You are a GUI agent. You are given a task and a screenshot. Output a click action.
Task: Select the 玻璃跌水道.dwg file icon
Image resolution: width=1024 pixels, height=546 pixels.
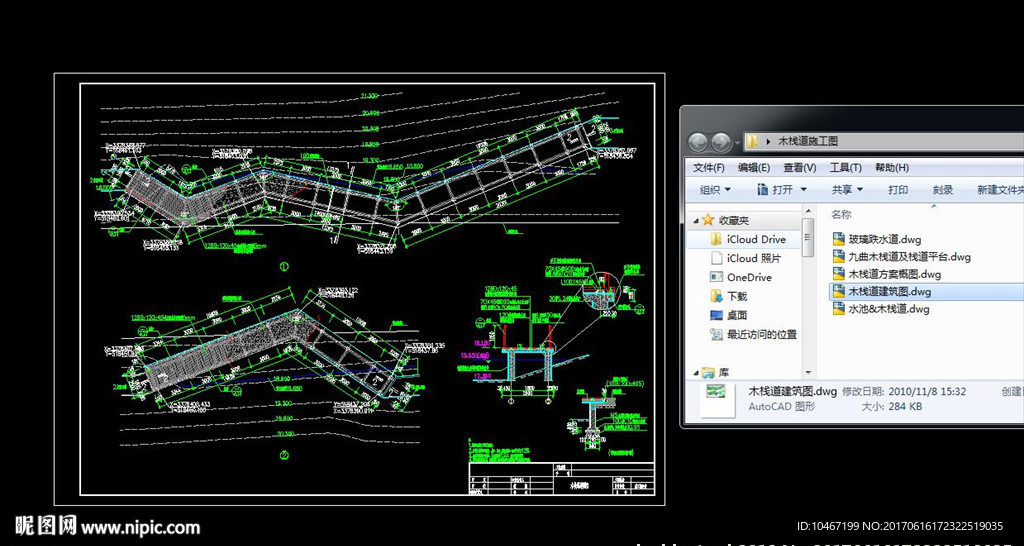838,239
